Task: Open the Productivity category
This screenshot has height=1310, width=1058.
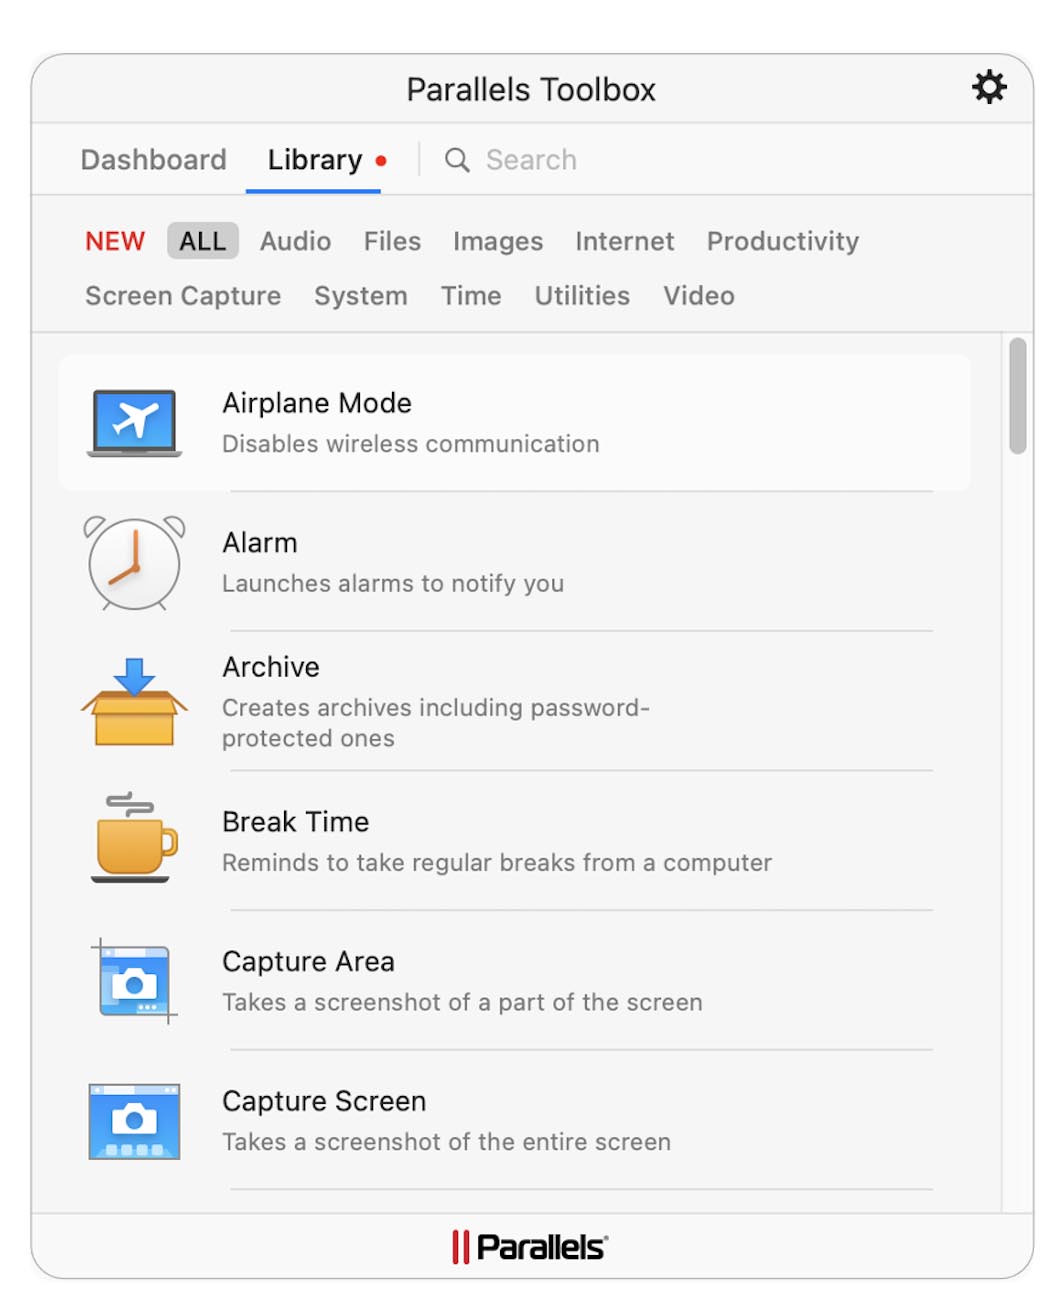Action: [783, 241]
